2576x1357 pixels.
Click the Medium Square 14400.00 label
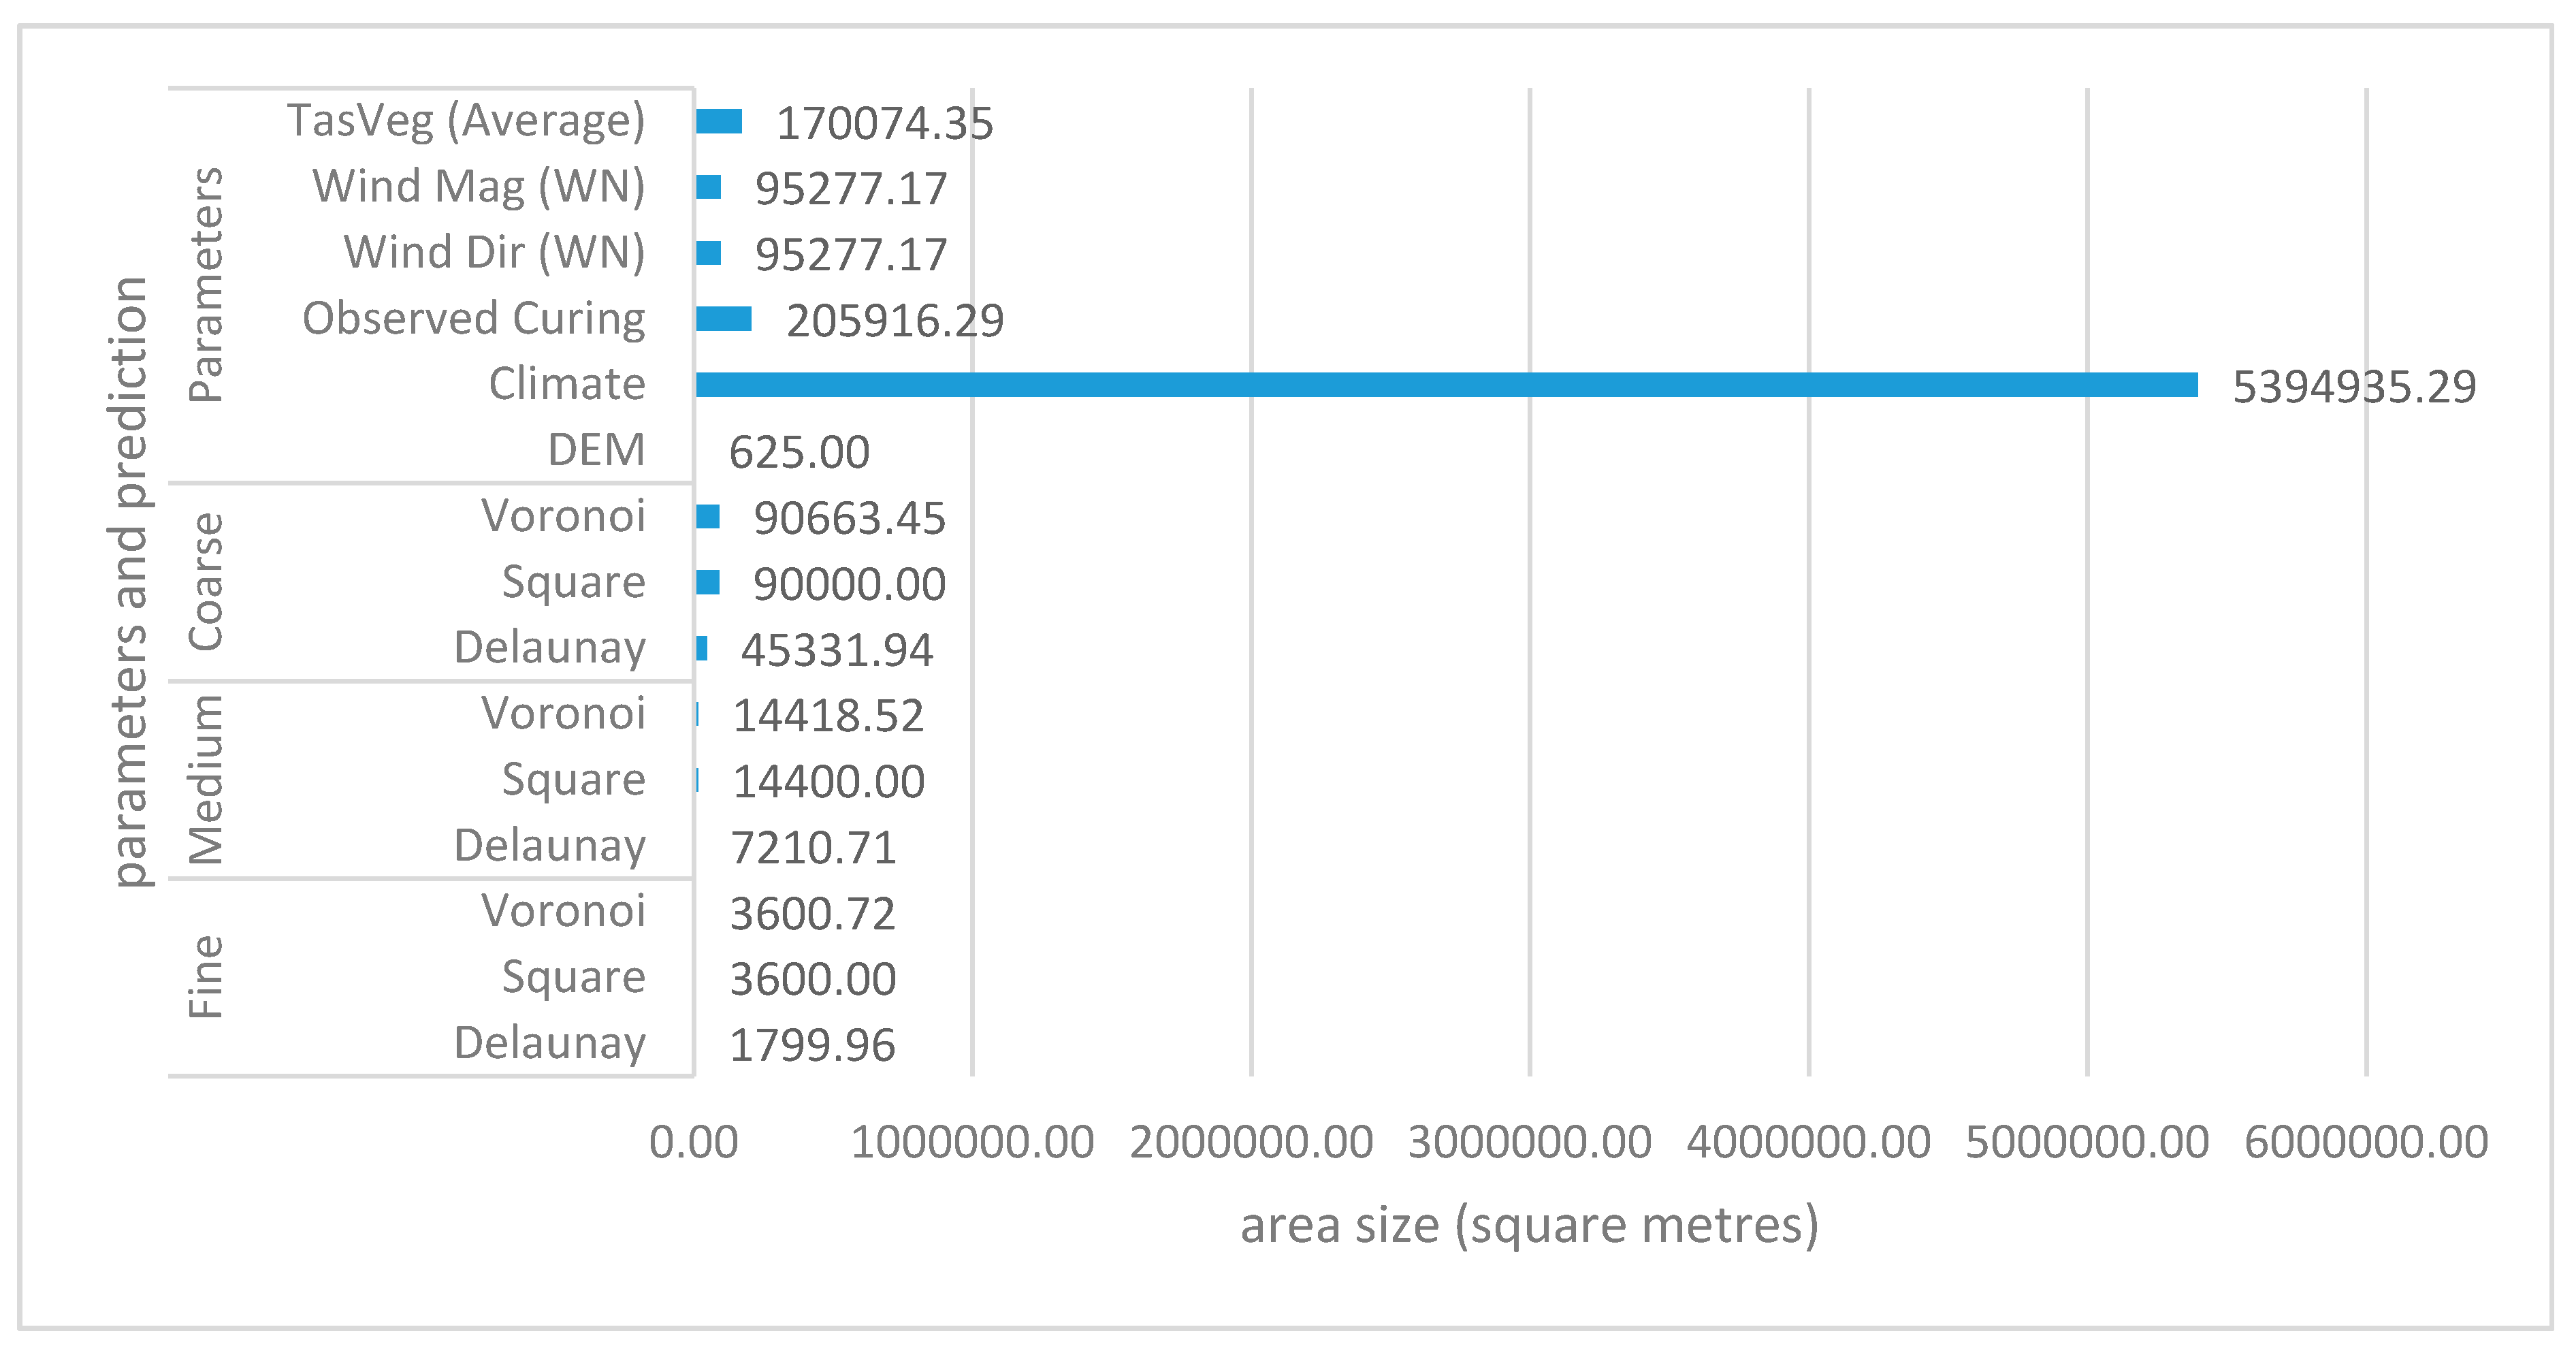click(828, 782)
